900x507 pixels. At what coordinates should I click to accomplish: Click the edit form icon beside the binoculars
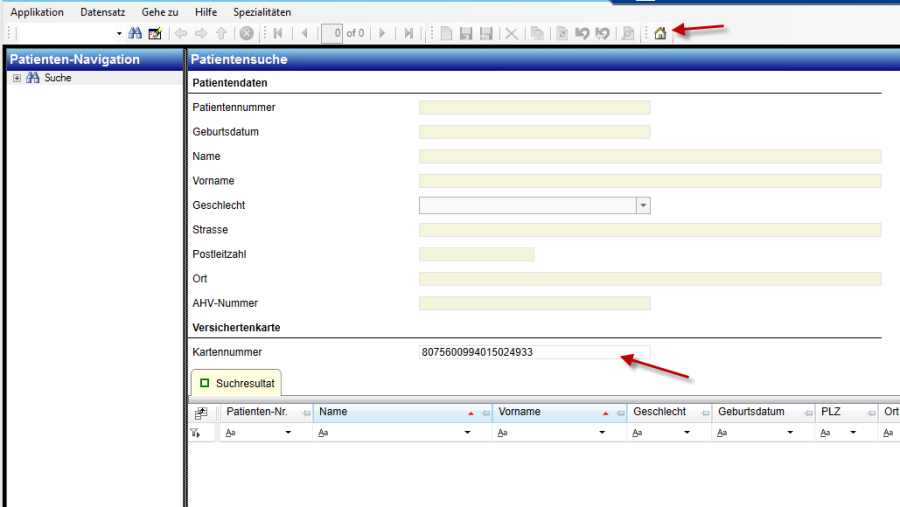click(x=155, y=33)
